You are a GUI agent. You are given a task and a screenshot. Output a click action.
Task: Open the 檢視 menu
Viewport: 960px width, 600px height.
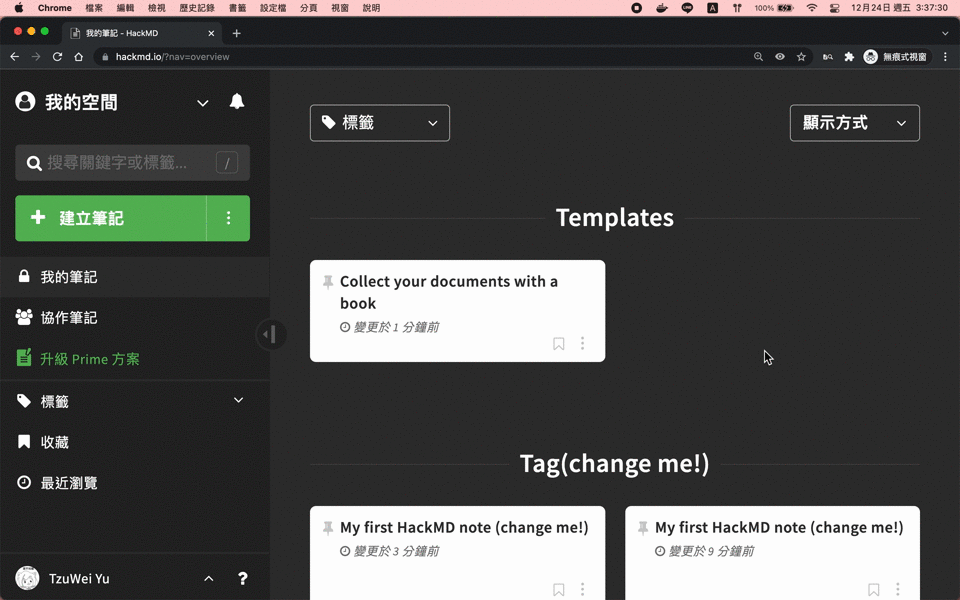pos(157,8)
